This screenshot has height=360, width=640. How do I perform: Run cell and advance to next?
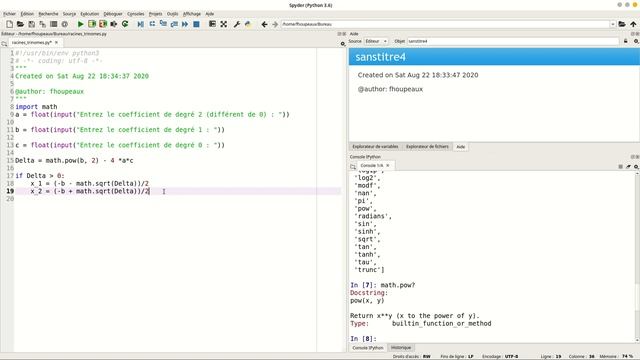coord(103,24)
